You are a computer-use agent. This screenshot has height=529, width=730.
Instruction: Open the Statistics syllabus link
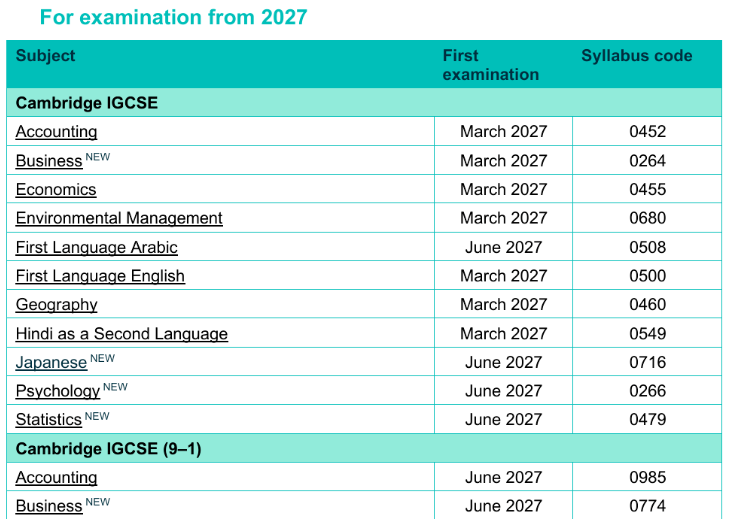[x=48, y=420]
